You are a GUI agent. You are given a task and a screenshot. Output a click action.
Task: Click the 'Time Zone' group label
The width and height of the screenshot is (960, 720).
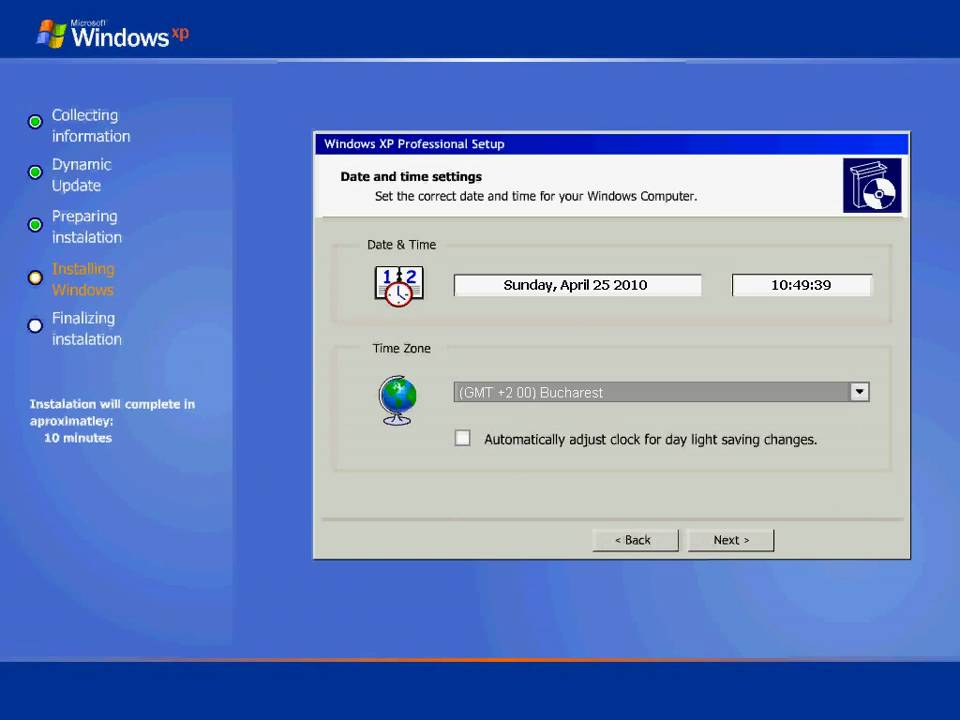click(x=402, y=348)
